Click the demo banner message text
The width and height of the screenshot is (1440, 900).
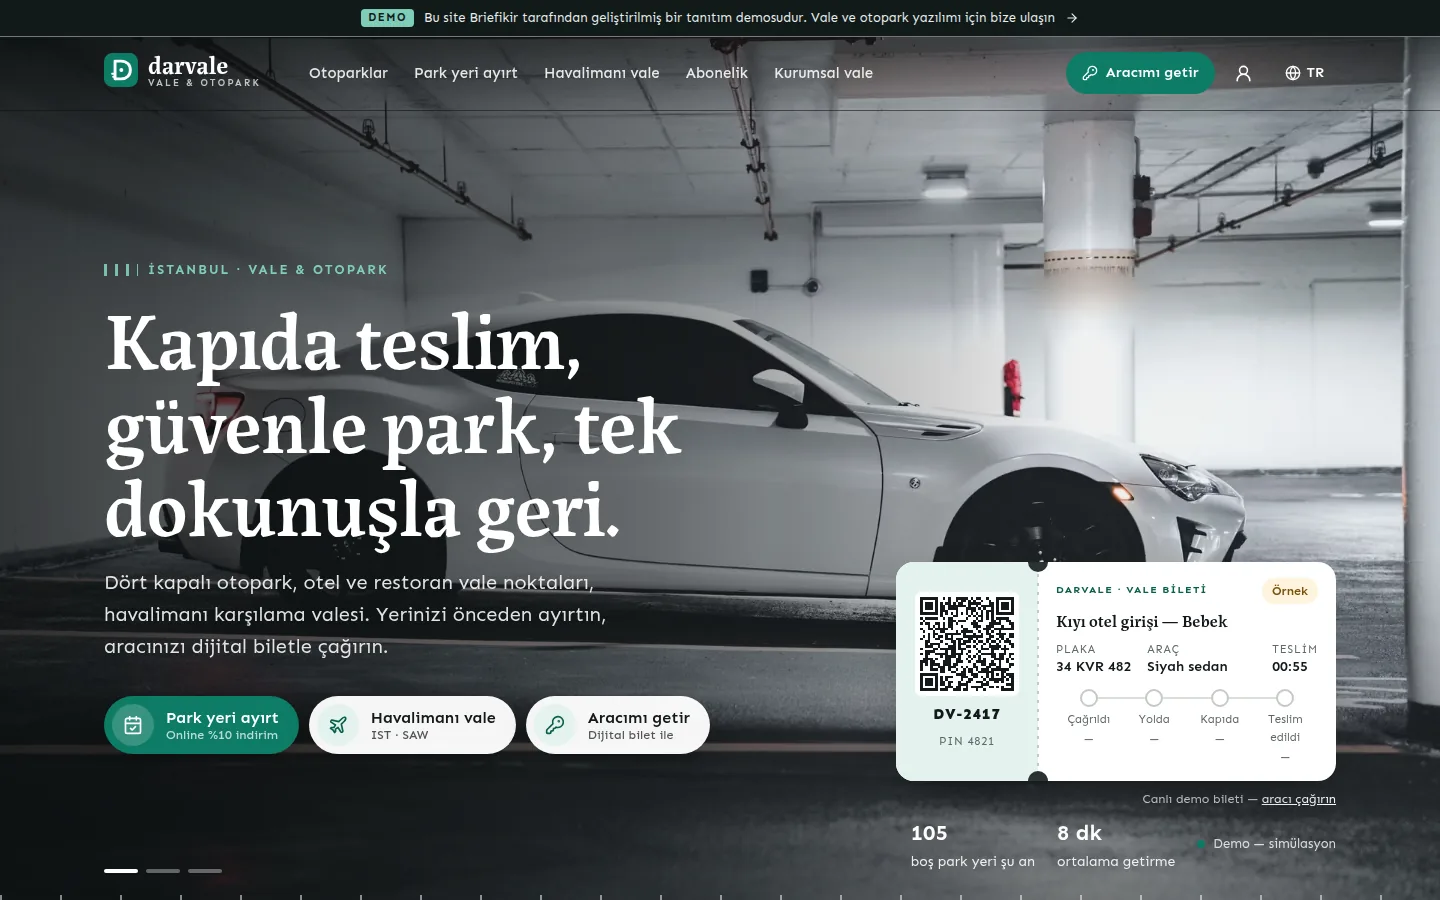[739, 18]
